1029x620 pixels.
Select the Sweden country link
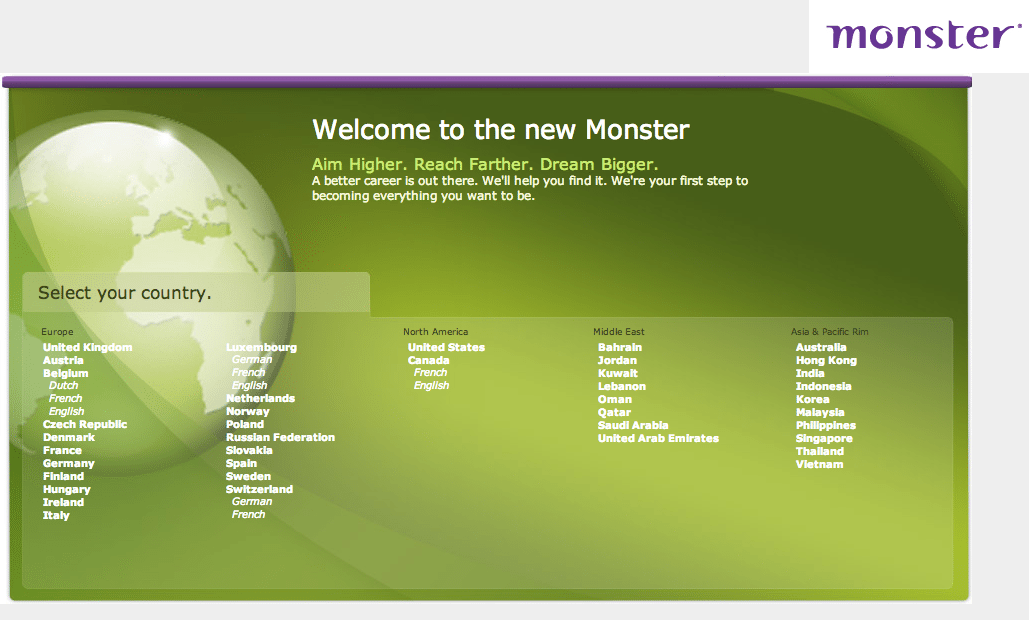(248, 476)
